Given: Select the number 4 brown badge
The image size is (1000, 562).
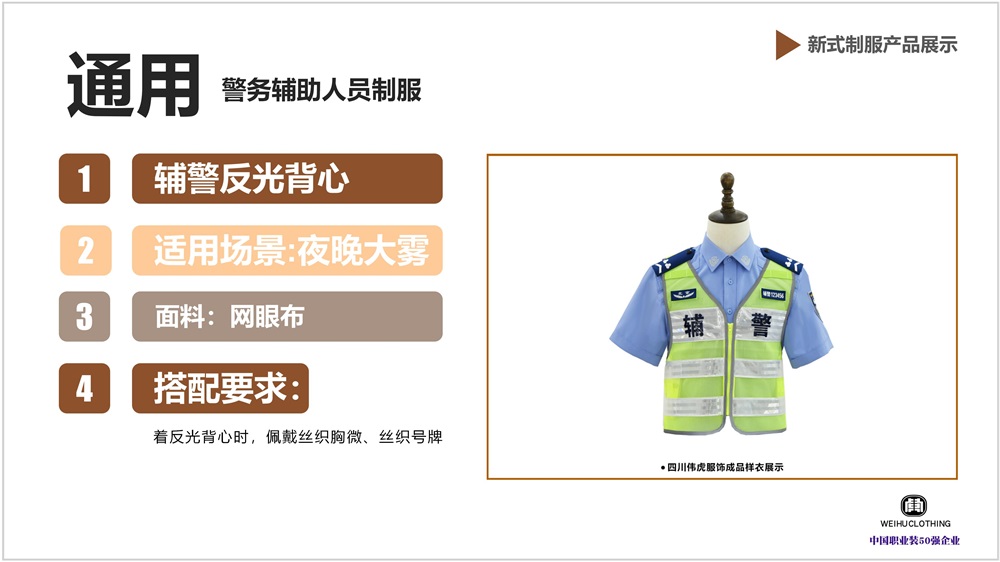Looking at the screenshot, I should click(x=85, y=388).
